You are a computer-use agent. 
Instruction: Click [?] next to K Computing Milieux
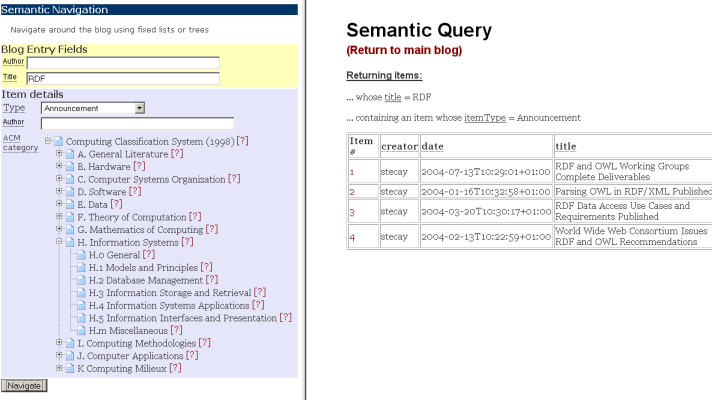pos(176,368)
